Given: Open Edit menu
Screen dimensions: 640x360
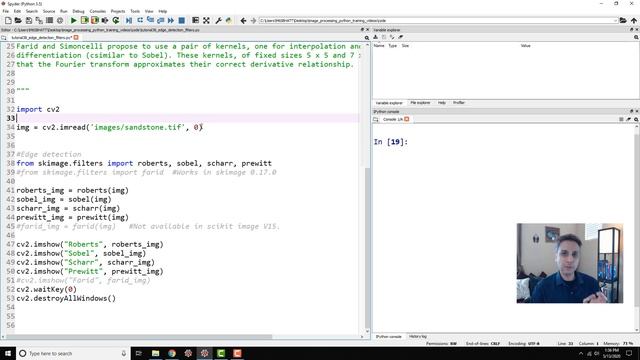Looking at the screenshot, I should point(17,11).
